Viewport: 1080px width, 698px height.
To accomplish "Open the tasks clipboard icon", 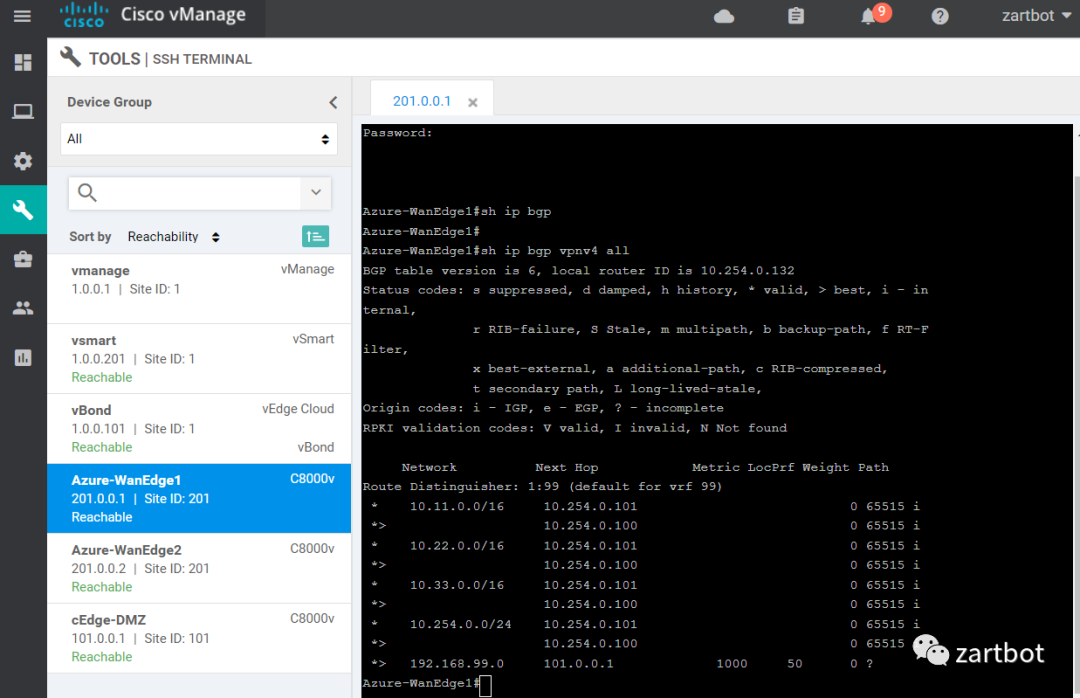I will [796, 16].
